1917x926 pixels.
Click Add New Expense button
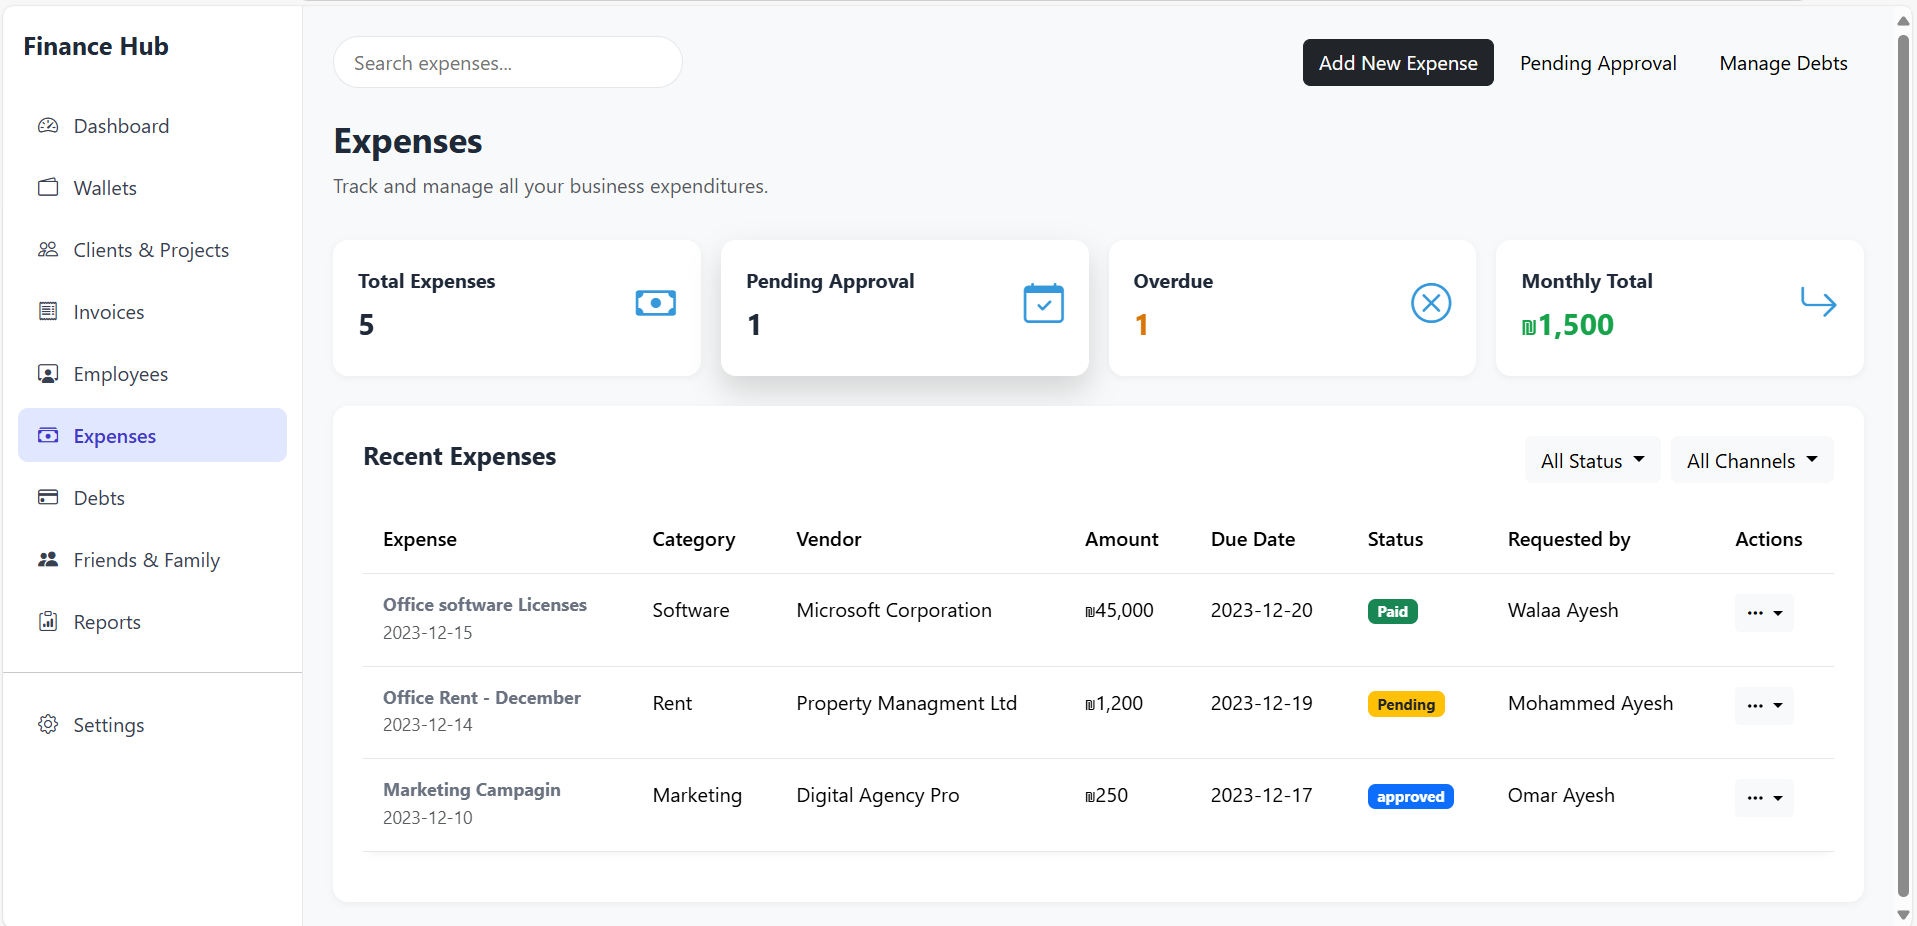1398,63
